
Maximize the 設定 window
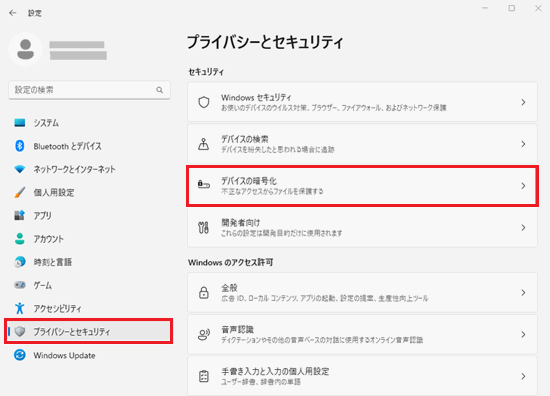click(x=511, y=8)
